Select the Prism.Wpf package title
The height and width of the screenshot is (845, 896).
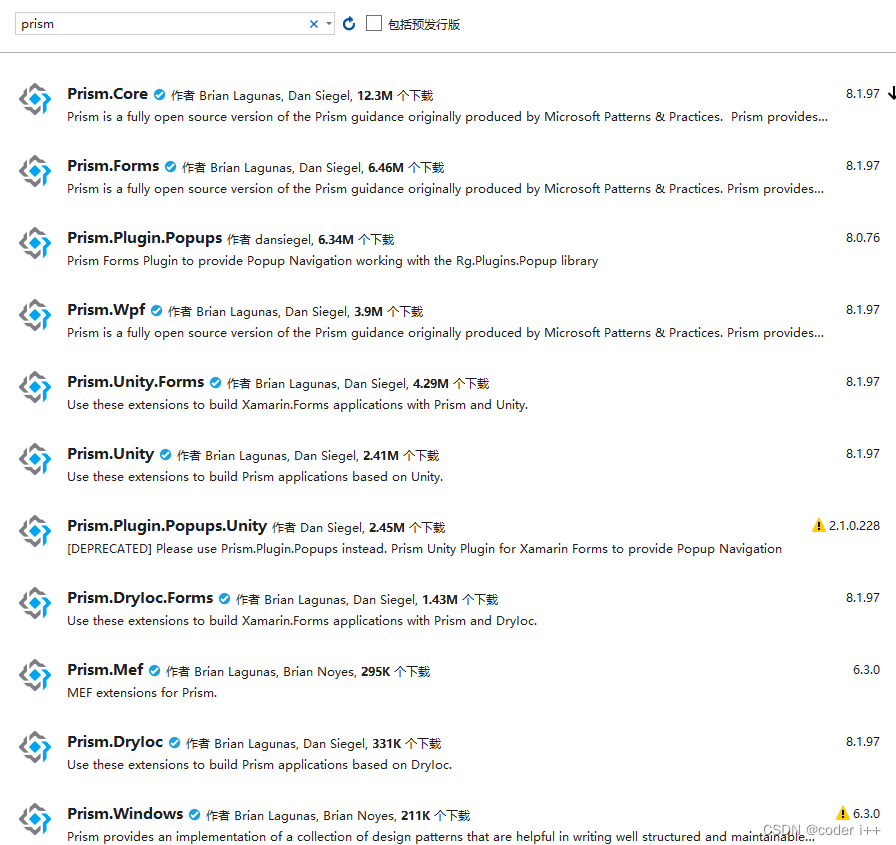pyautogui.click(x=106, y=310)
